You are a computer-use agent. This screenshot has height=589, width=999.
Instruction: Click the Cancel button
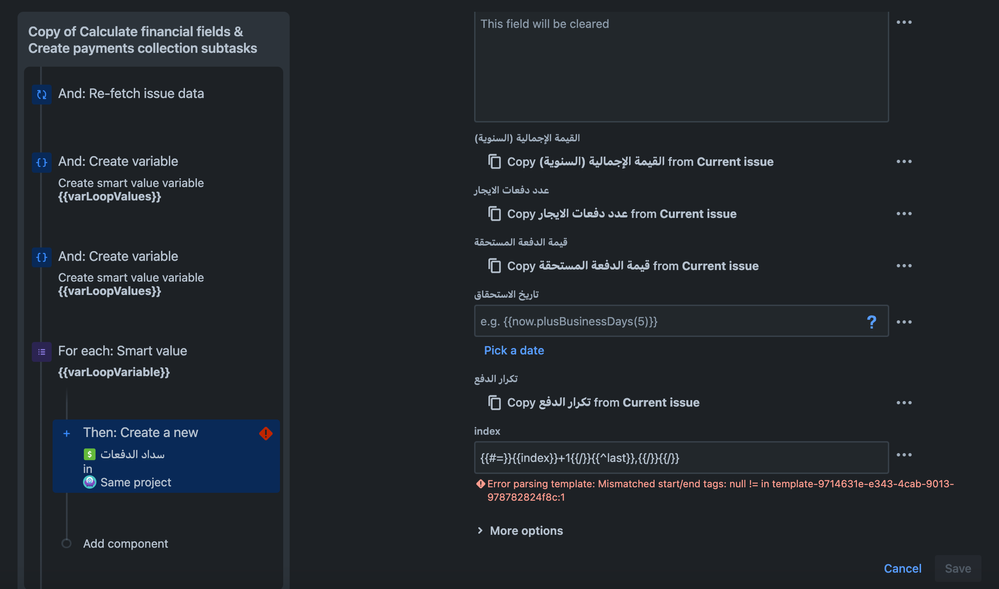pyautogui.click(x=901, y=568)
